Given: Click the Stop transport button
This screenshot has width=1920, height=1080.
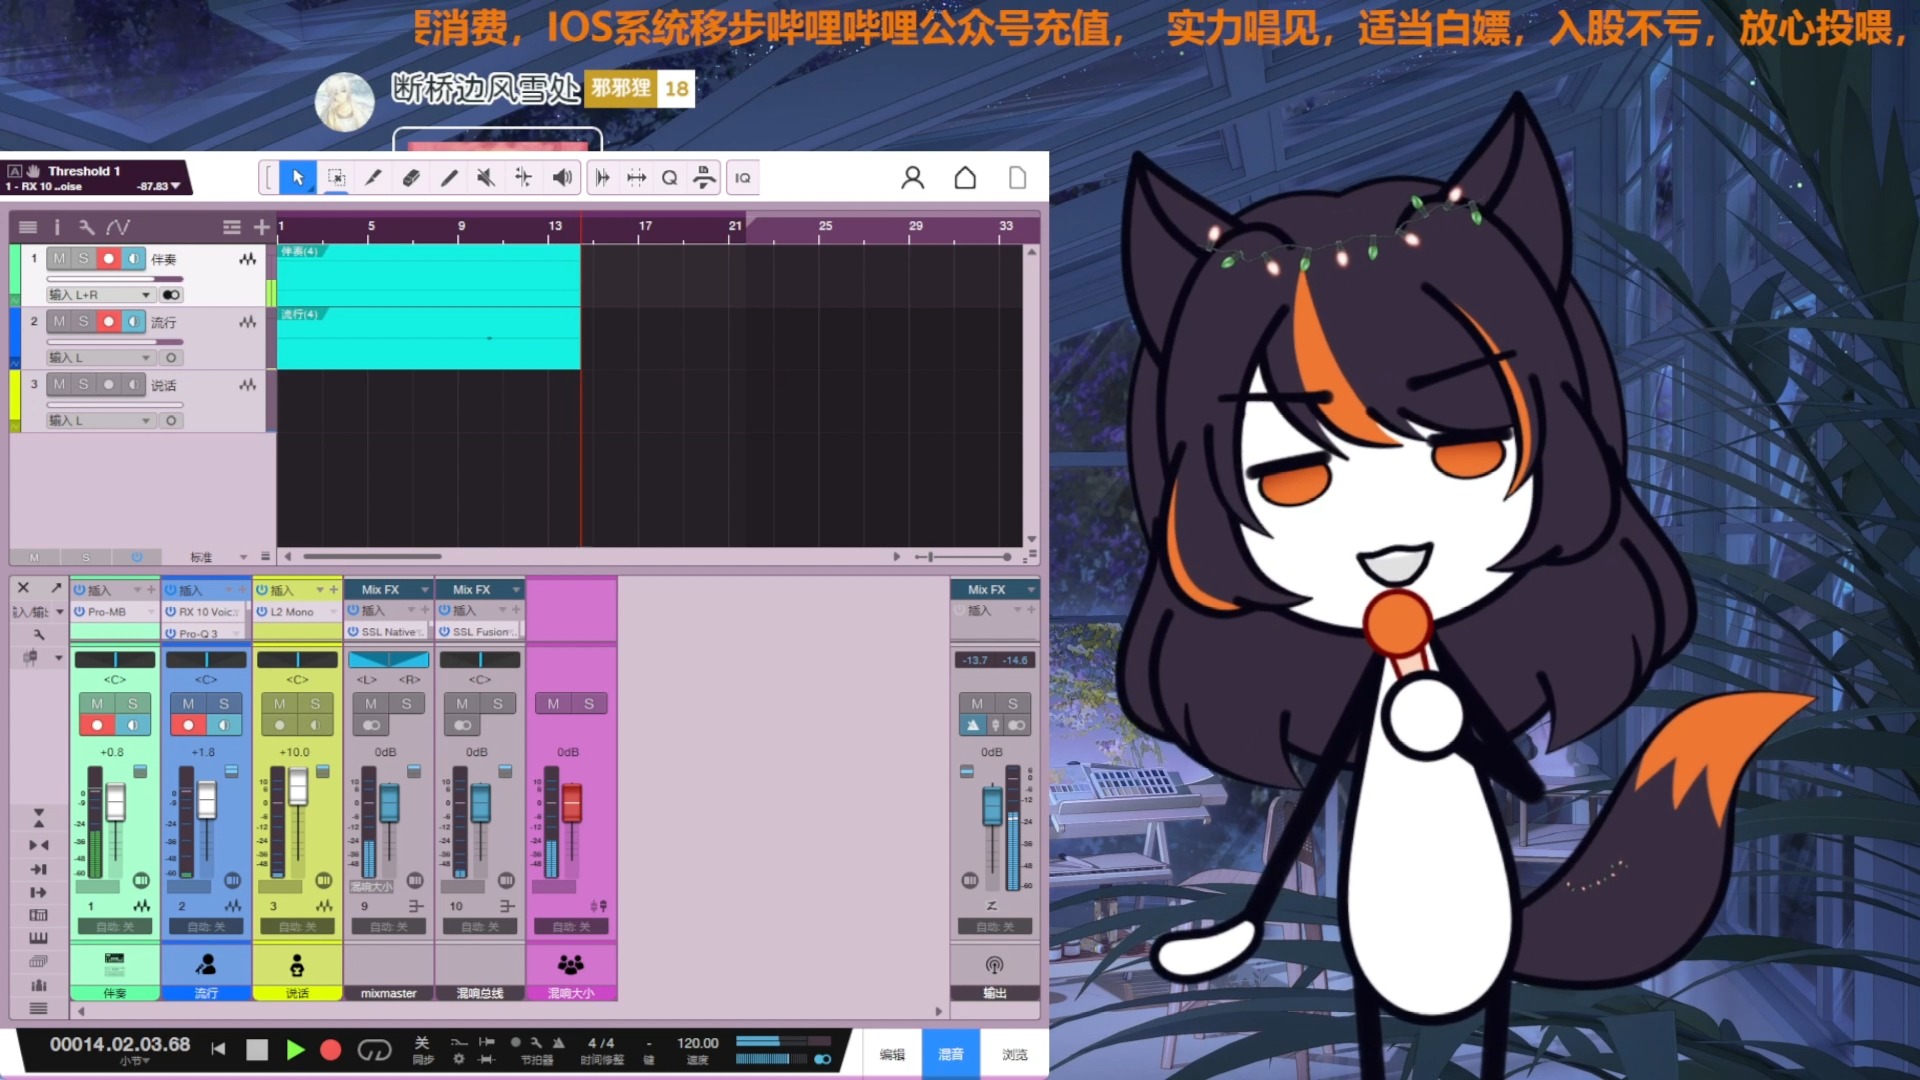Looking at the screenshot, I should click(257, 1050).
